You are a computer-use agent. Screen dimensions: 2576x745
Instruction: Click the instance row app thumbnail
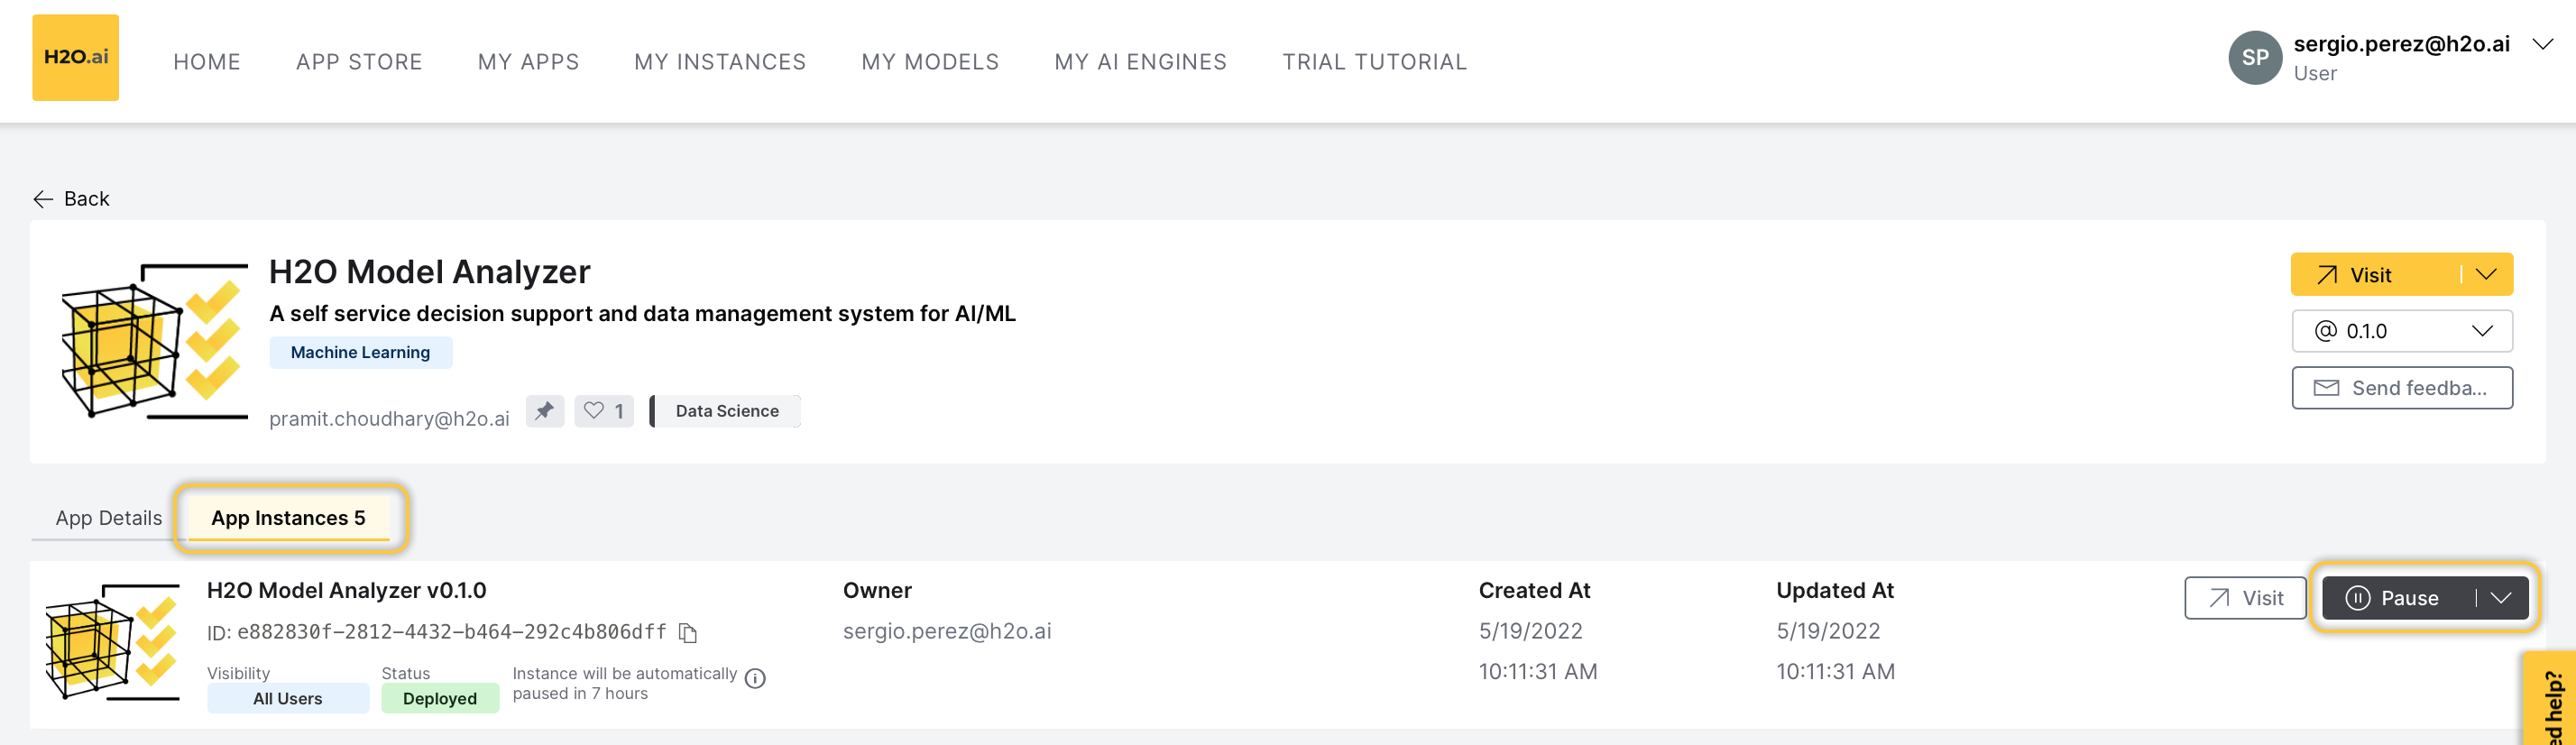click(x=112, y=642)
